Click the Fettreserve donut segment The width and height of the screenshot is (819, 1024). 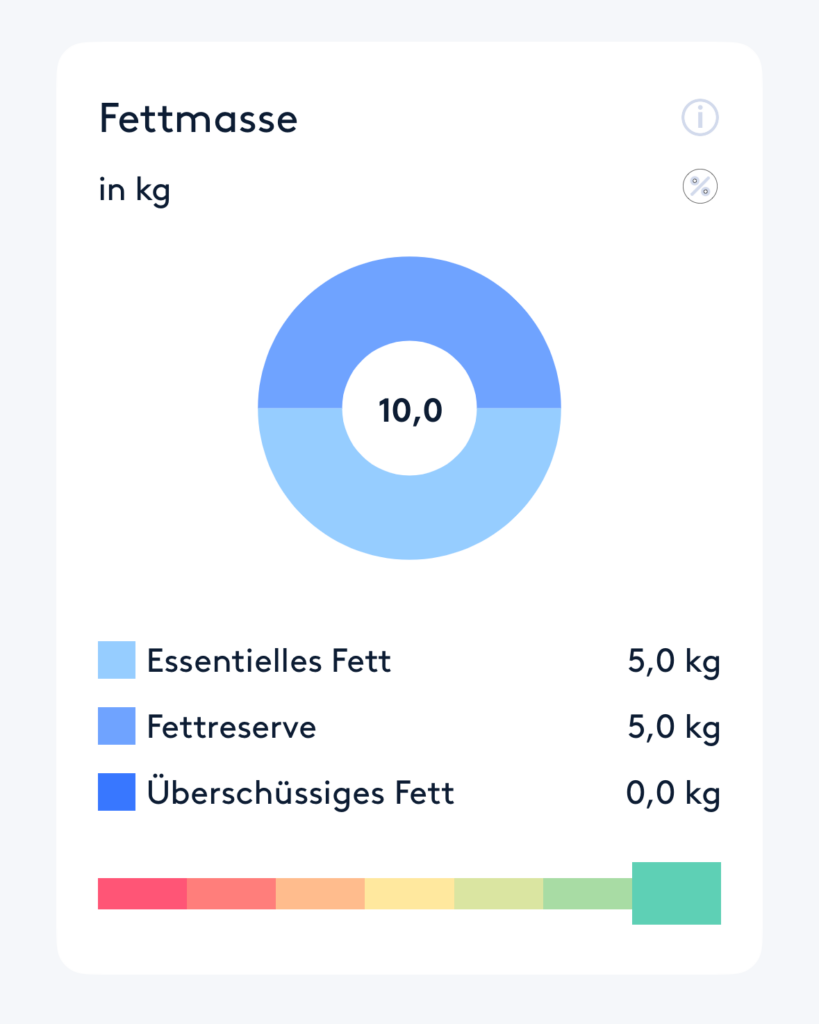(410, 298)
